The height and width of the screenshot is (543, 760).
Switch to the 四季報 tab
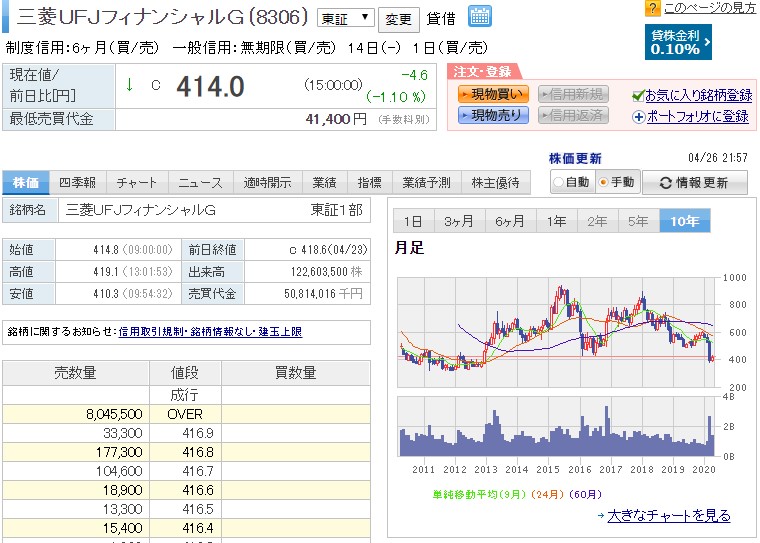[78, 182]
